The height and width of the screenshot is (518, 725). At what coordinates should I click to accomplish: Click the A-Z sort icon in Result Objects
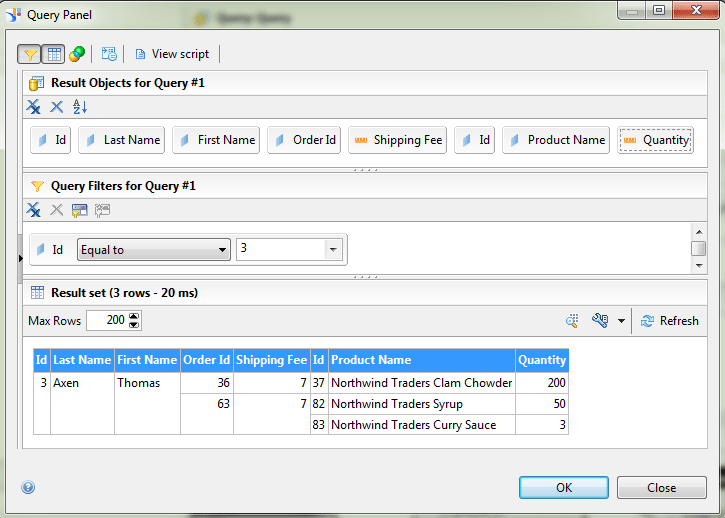coord(81,107)
